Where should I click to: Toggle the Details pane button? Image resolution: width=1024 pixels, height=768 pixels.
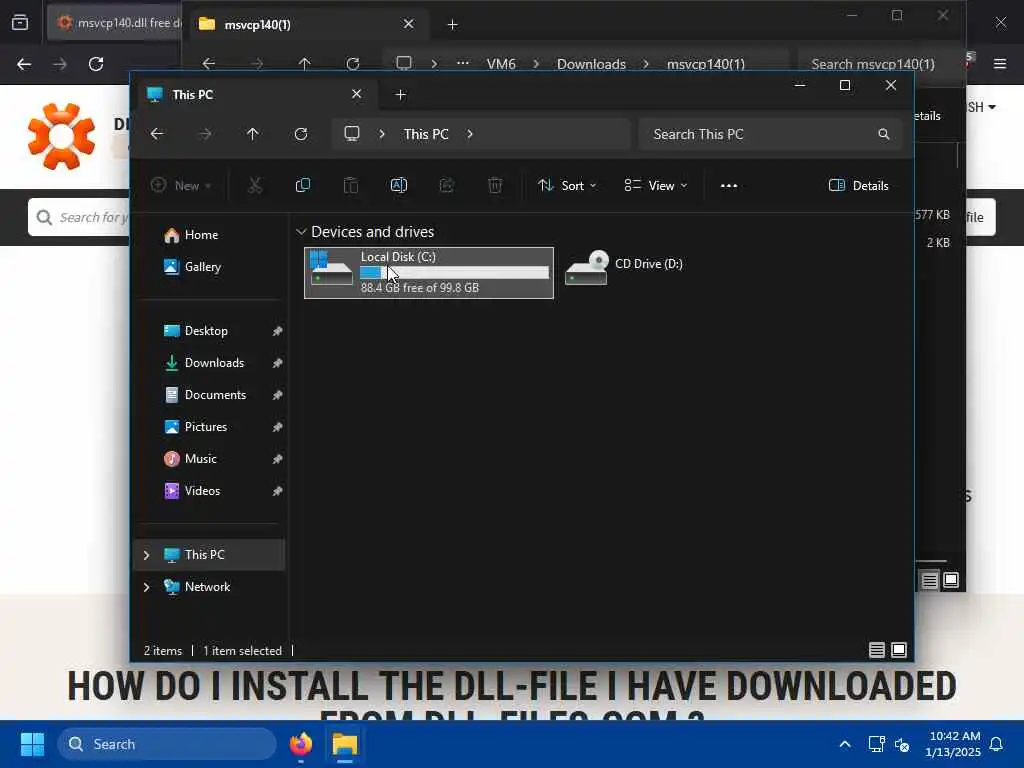(859, 185)
